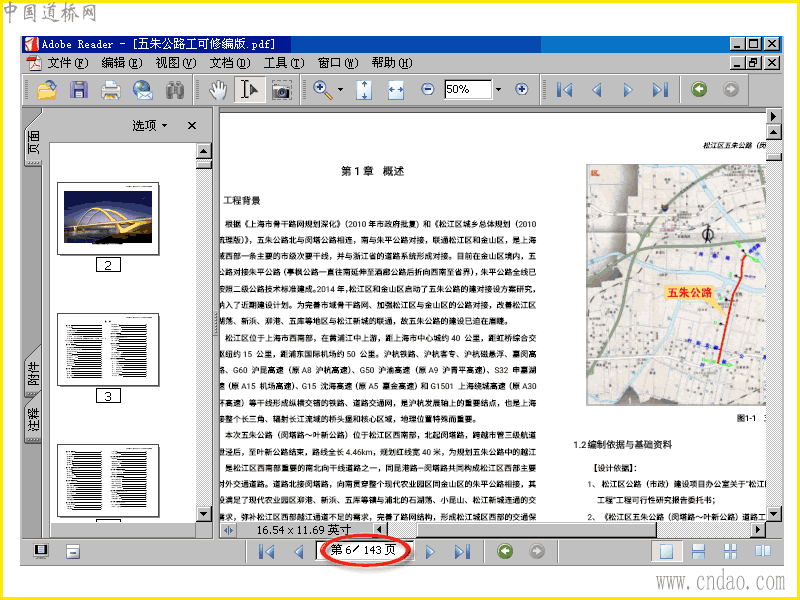
Task: Click document vertical scroll up arrow
Action: [774, 133]
